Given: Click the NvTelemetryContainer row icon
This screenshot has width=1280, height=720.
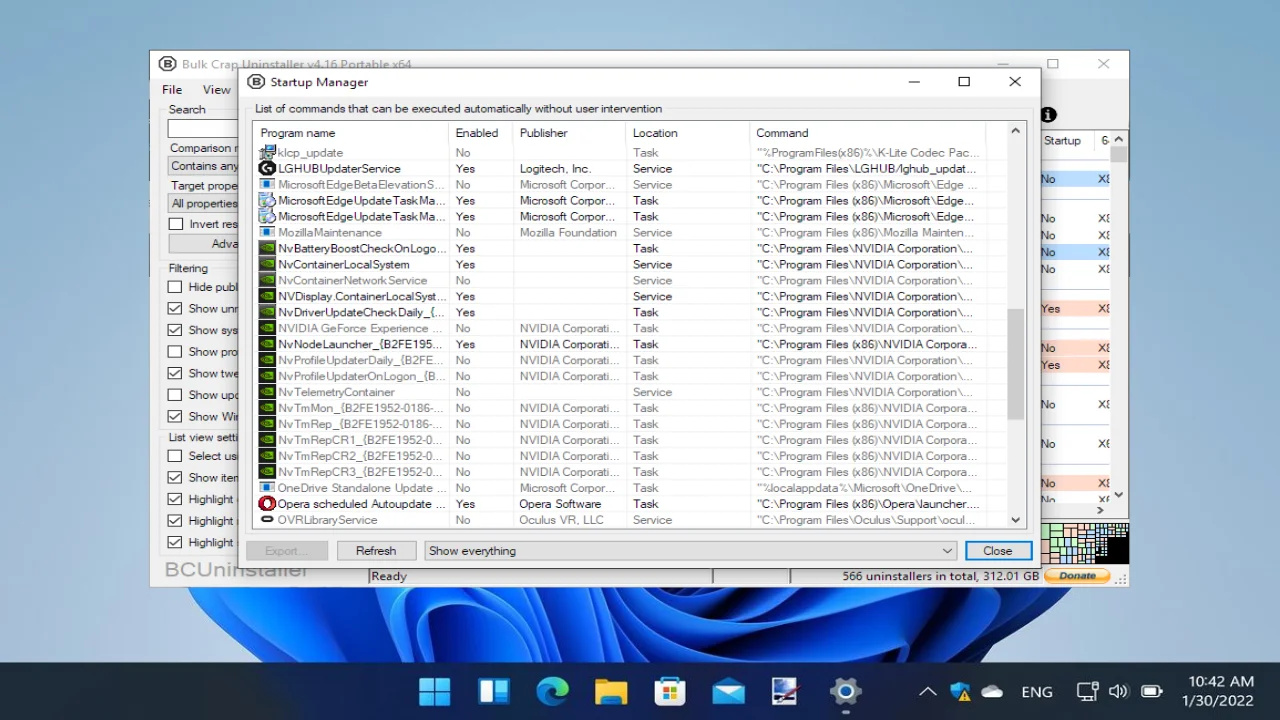Looking at the screenshot, I should point(267,392).
